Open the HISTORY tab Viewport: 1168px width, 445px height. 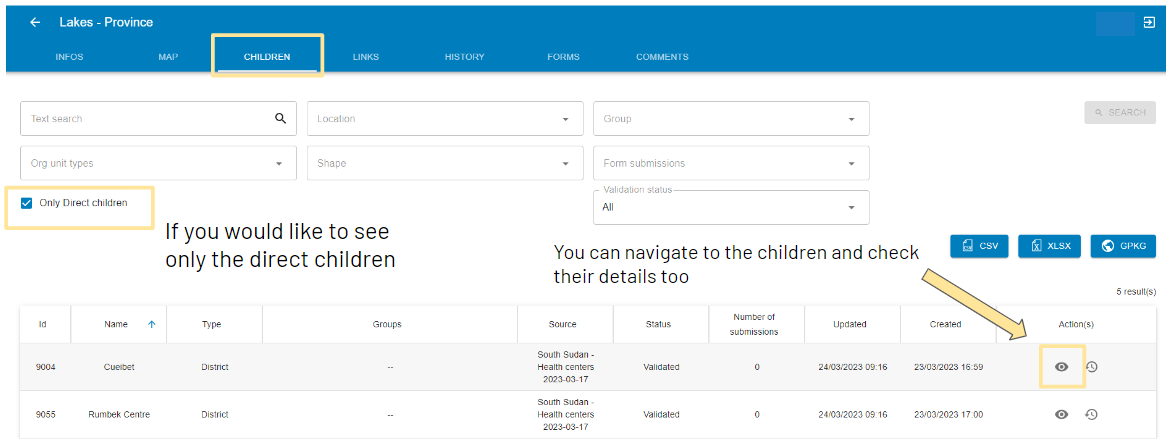click(465, 57)
